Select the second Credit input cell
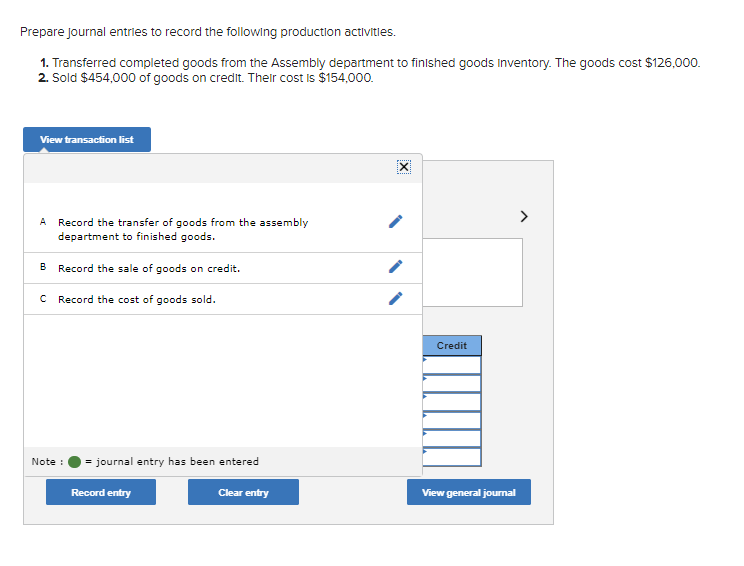Image resolution: width=744 pixels, height=566 pixels. click(x=452, y=383)
